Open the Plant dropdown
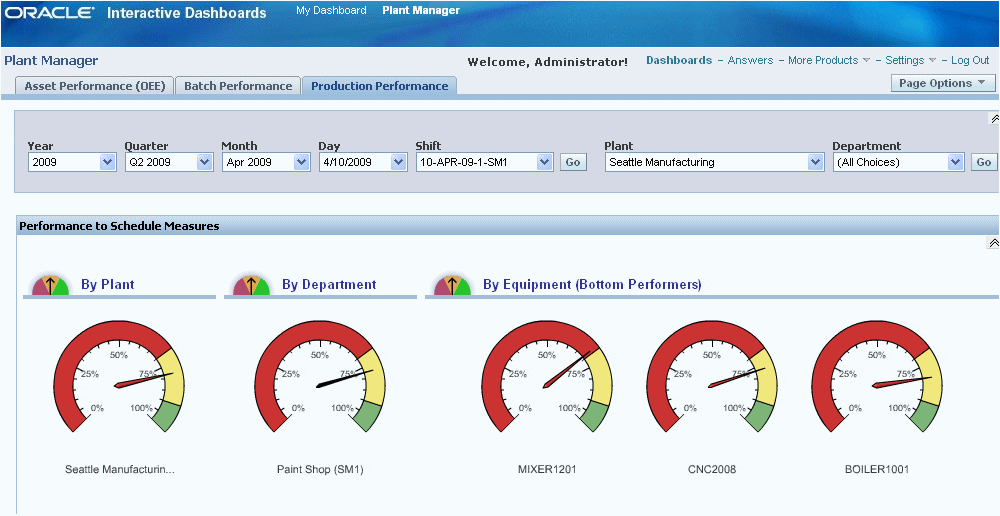The image size is (1000, 516). [816, 163]
